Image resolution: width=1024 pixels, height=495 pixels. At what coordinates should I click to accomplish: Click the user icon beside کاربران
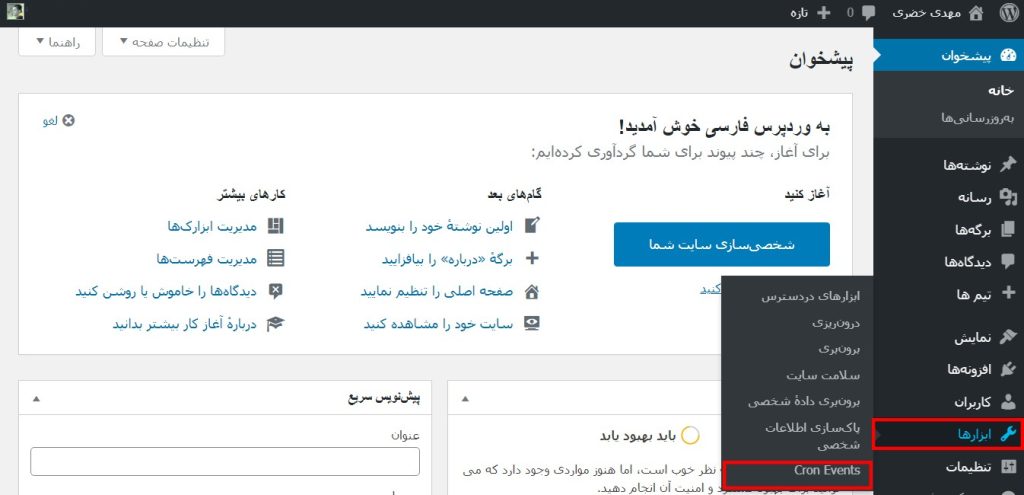pyautogui.click(x=1008, y=402)
